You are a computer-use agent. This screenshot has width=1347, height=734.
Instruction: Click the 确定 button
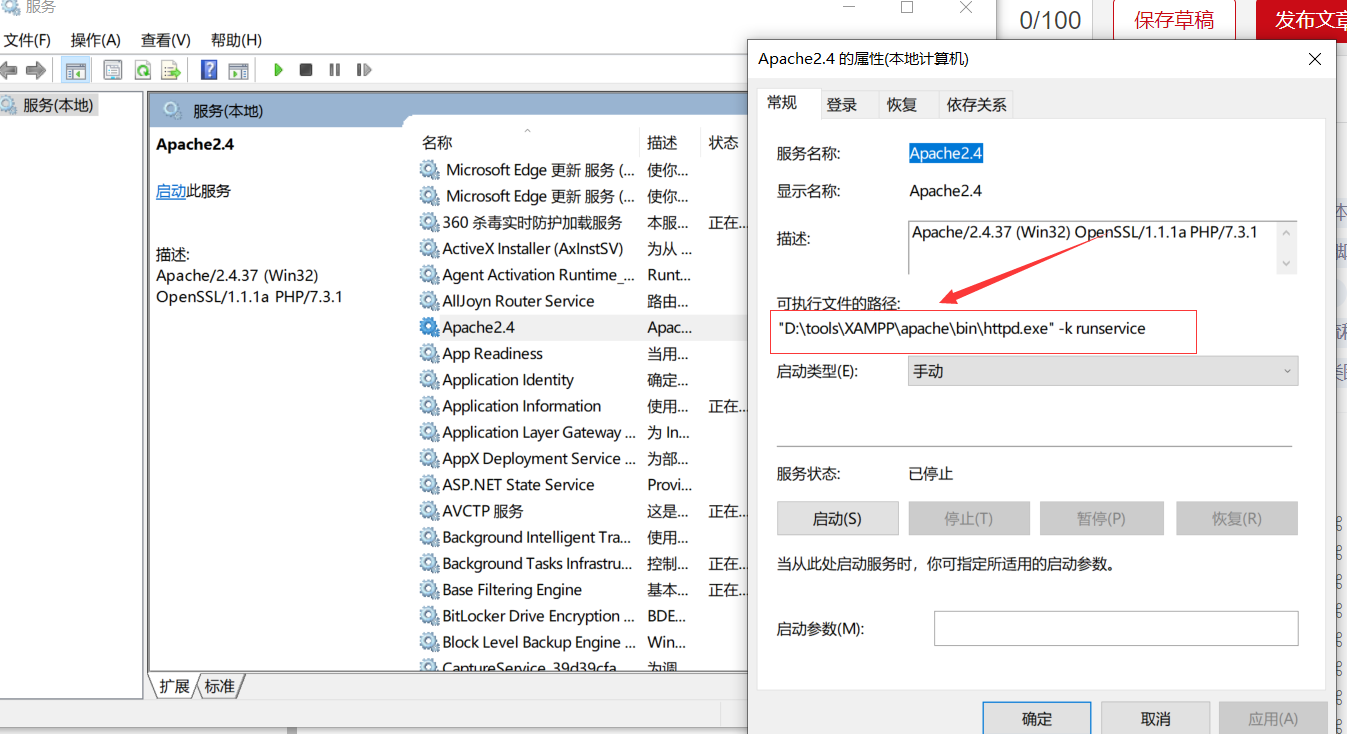tap(1037, 718)
